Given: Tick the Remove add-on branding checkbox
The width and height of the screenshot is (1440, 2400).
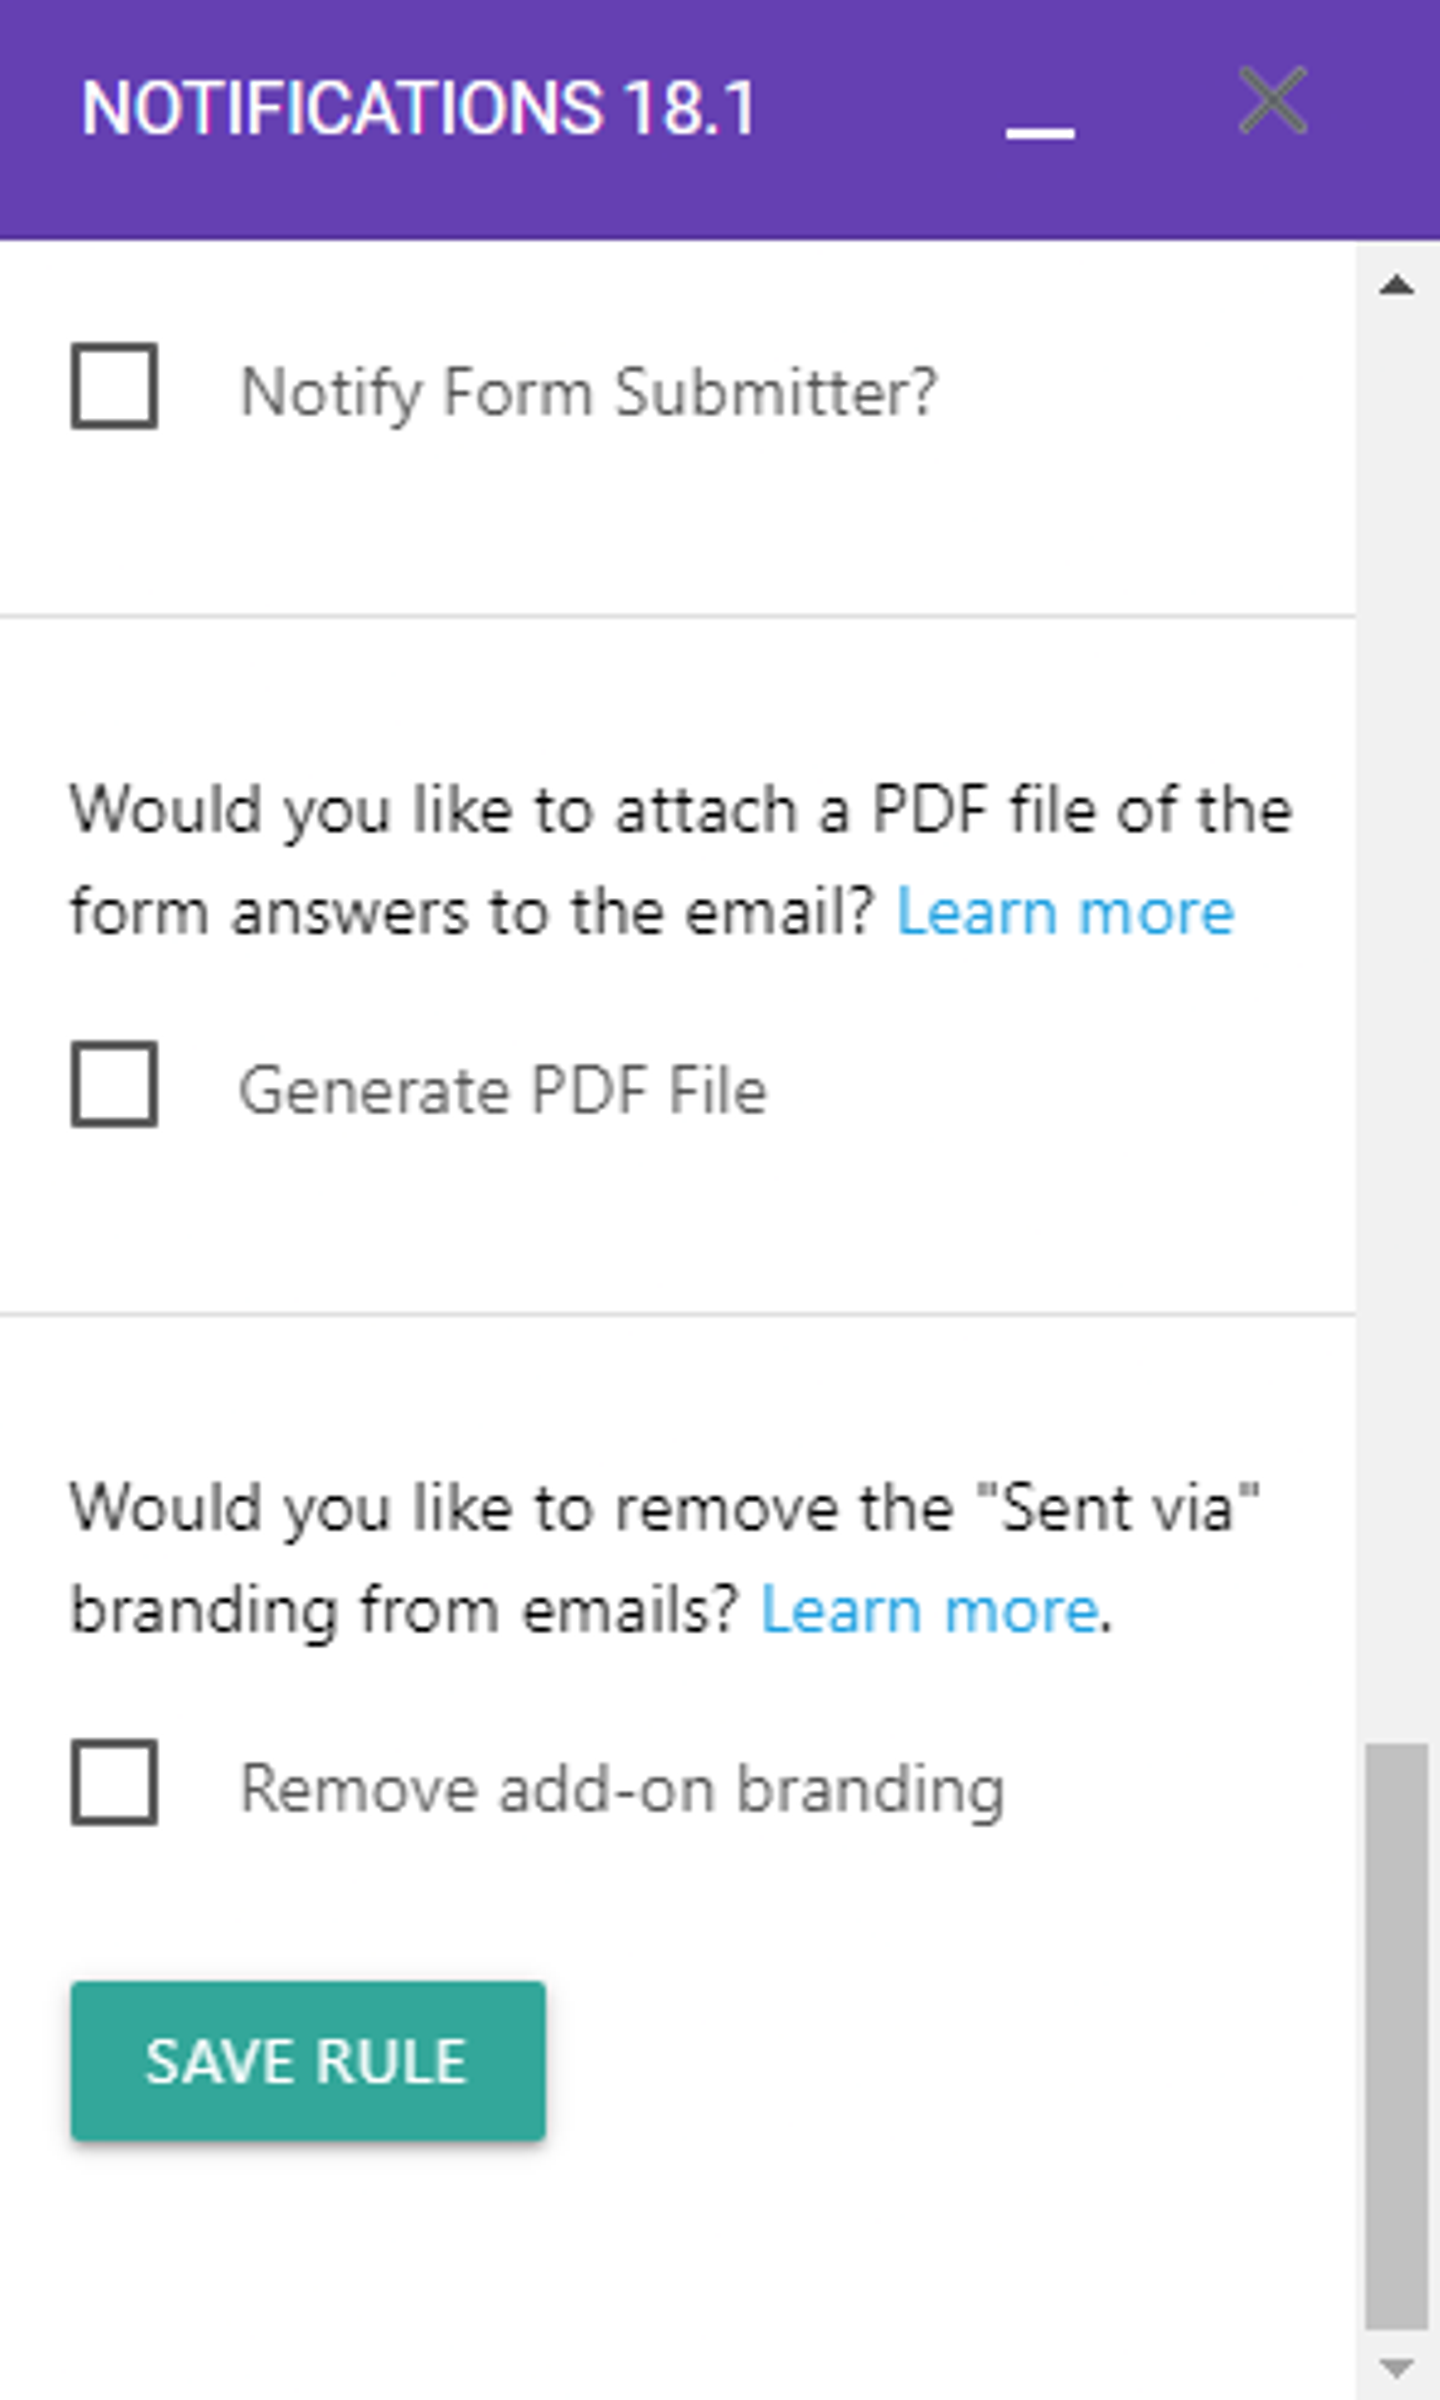Looking at the screenshot, I should [x=114, y=1782].
